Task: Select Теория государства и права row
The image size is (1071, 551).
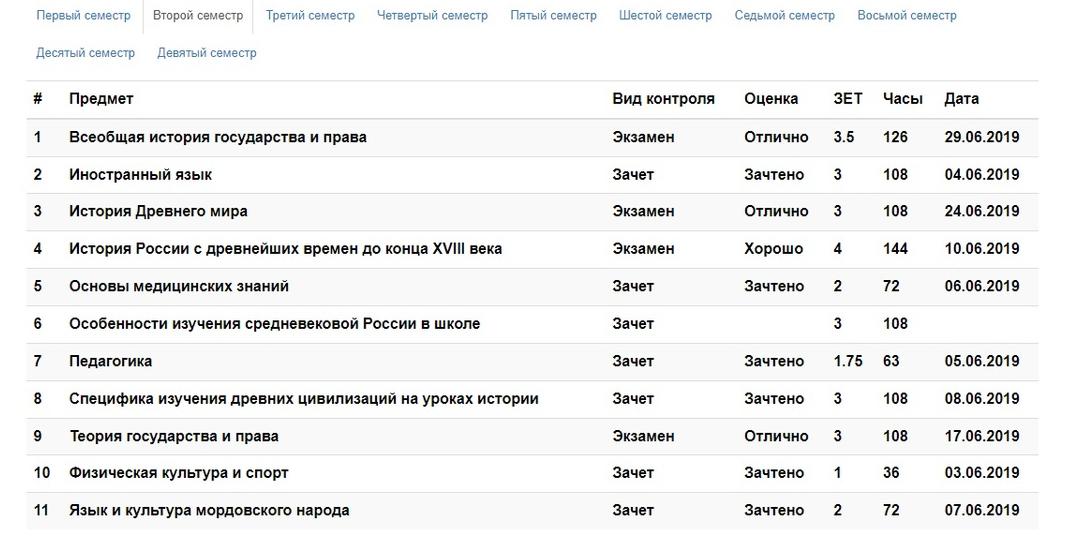Action: pyautogui.click(x=532, y=436)
